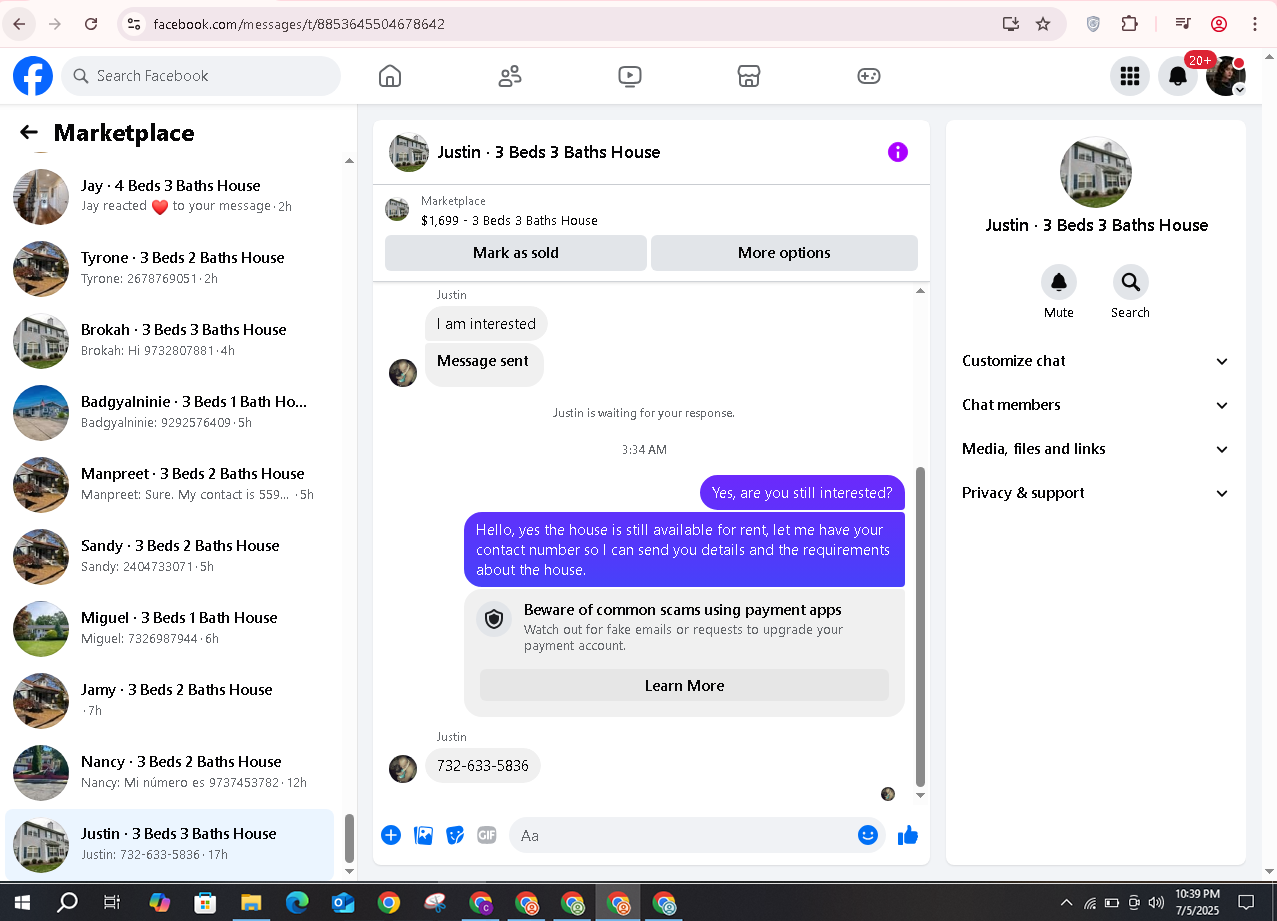Open the install app icon in address bar
1277x921 pixels.
coord(1011,24)
